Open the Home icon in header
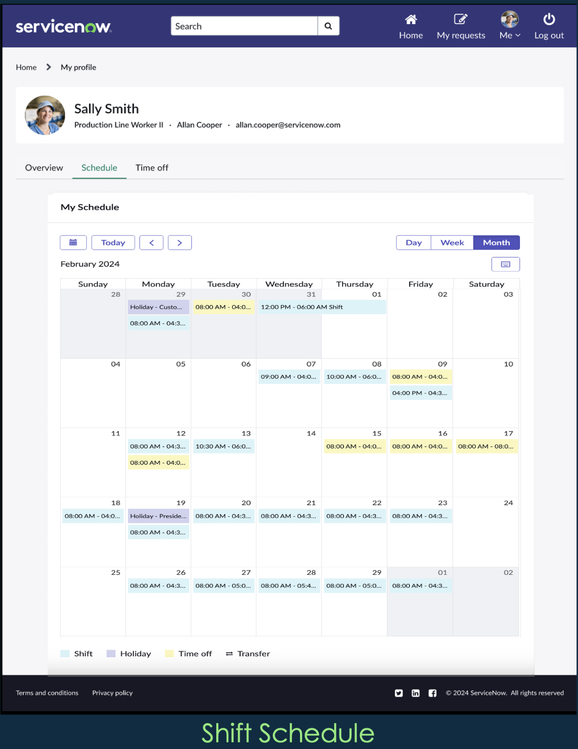578x749 pixels. [x=411, y=20]
